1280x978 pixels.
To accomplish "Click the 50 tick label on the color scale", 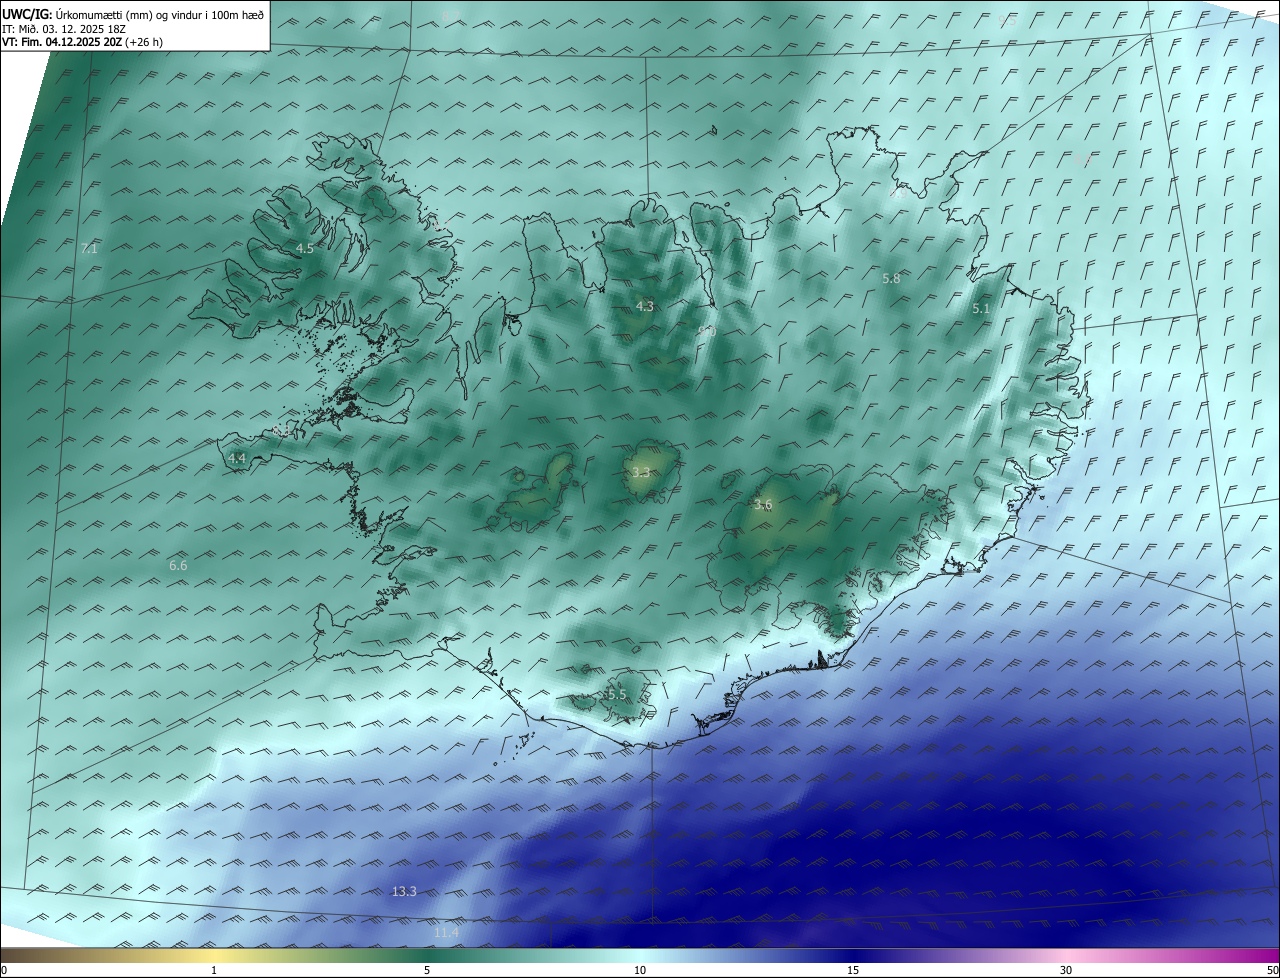I will (1271, 970).
